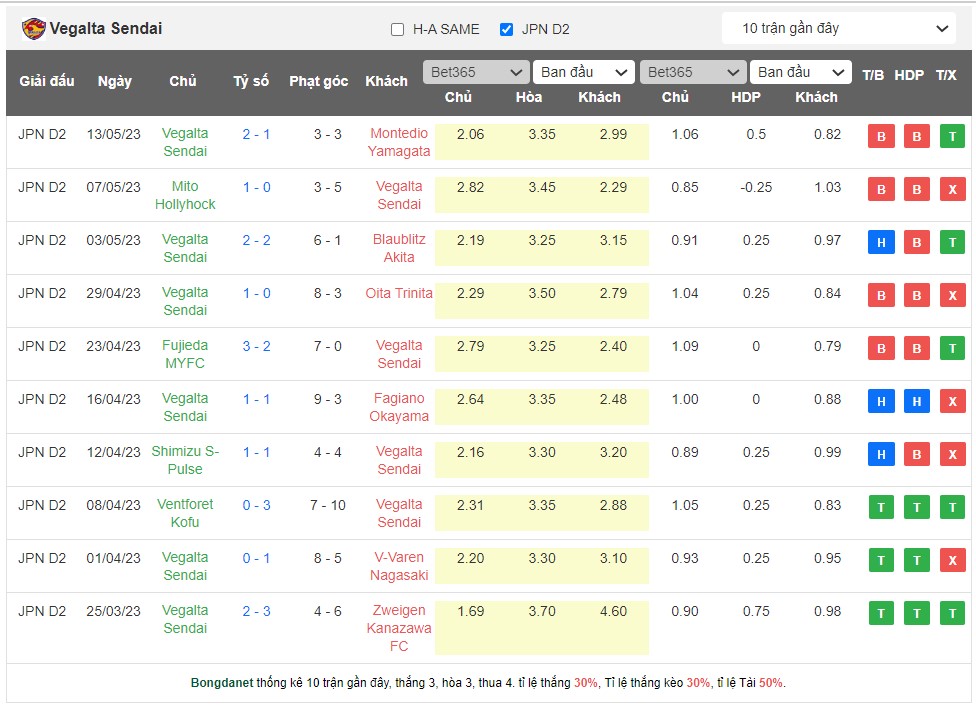Screen dimensions: 976x706
Task: Click highlighted home odds 2.06 cell
Action: (x=470, y=135)
